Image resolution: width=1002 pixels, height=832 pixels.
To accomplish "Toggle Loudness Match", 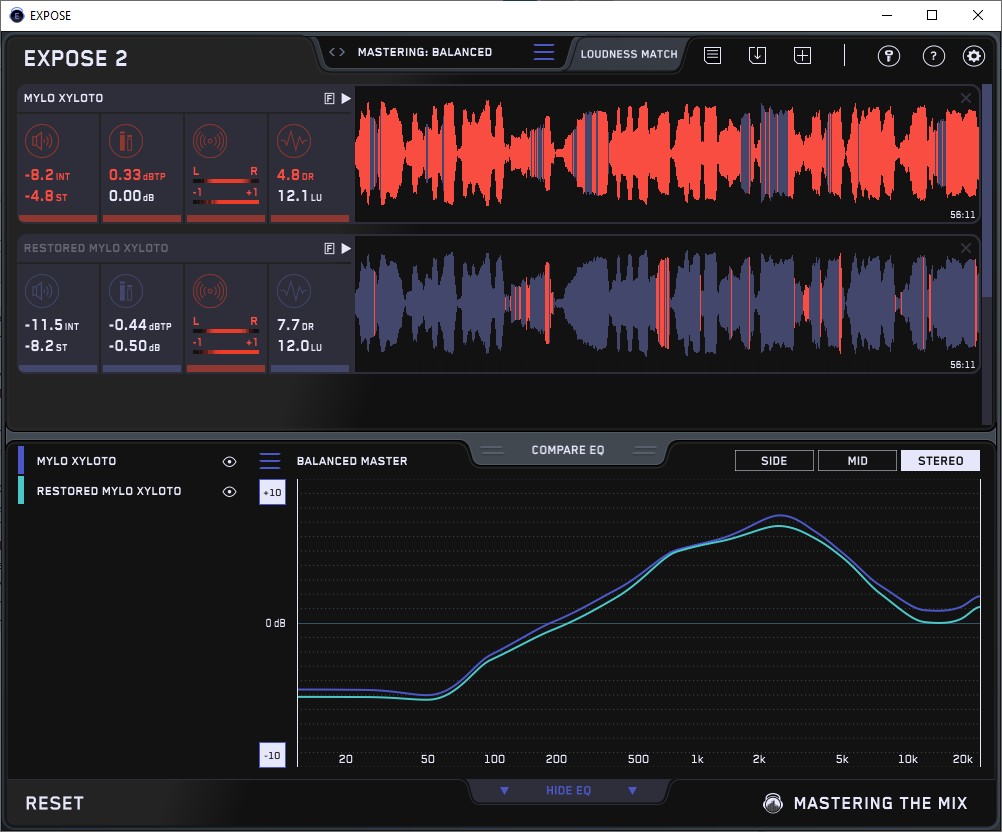I will pyautogui.click(x=629, y=54).
